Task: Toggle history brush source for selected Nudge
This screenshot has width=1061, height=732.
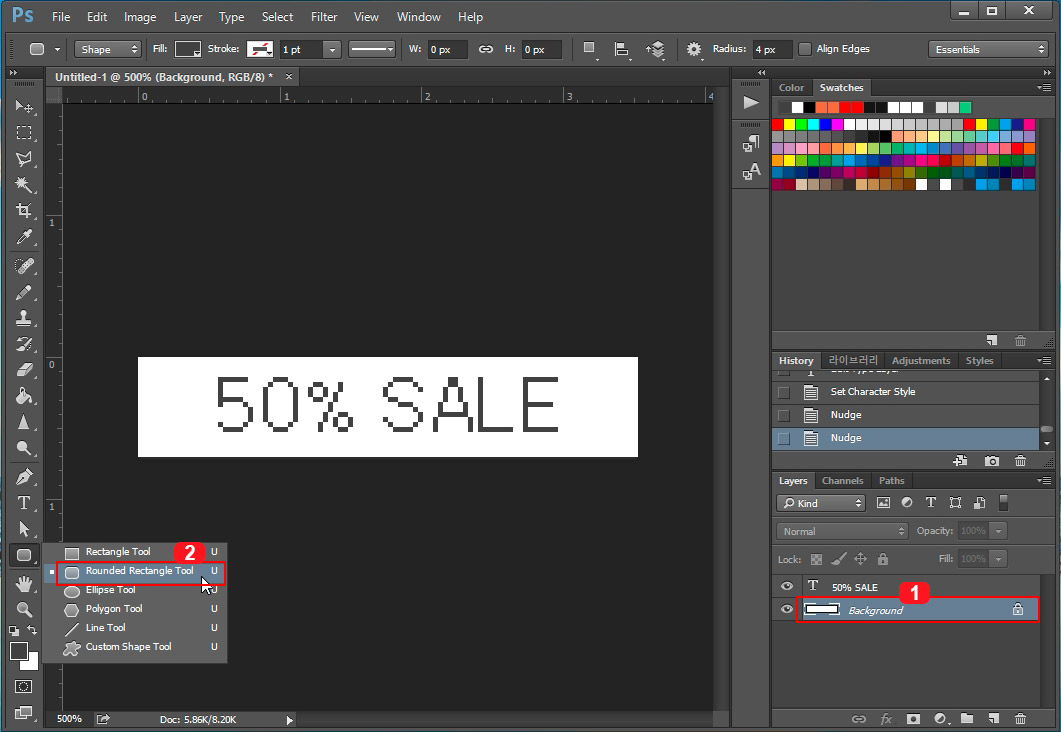Action: 784,438
